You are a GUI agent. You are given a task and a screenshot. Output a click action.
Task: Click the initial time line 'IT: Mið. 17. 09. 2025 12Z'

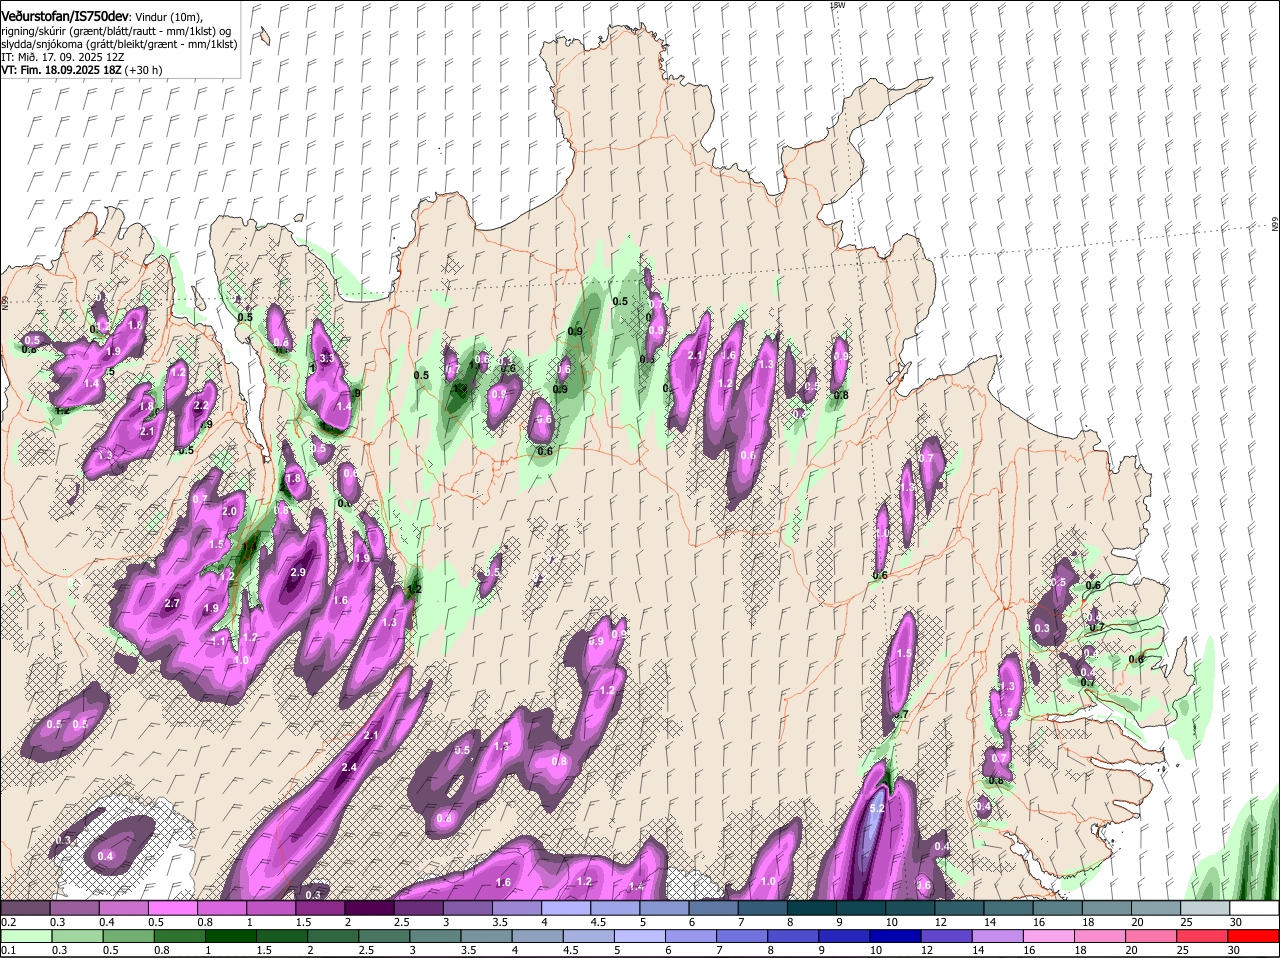tap(63, 57)
